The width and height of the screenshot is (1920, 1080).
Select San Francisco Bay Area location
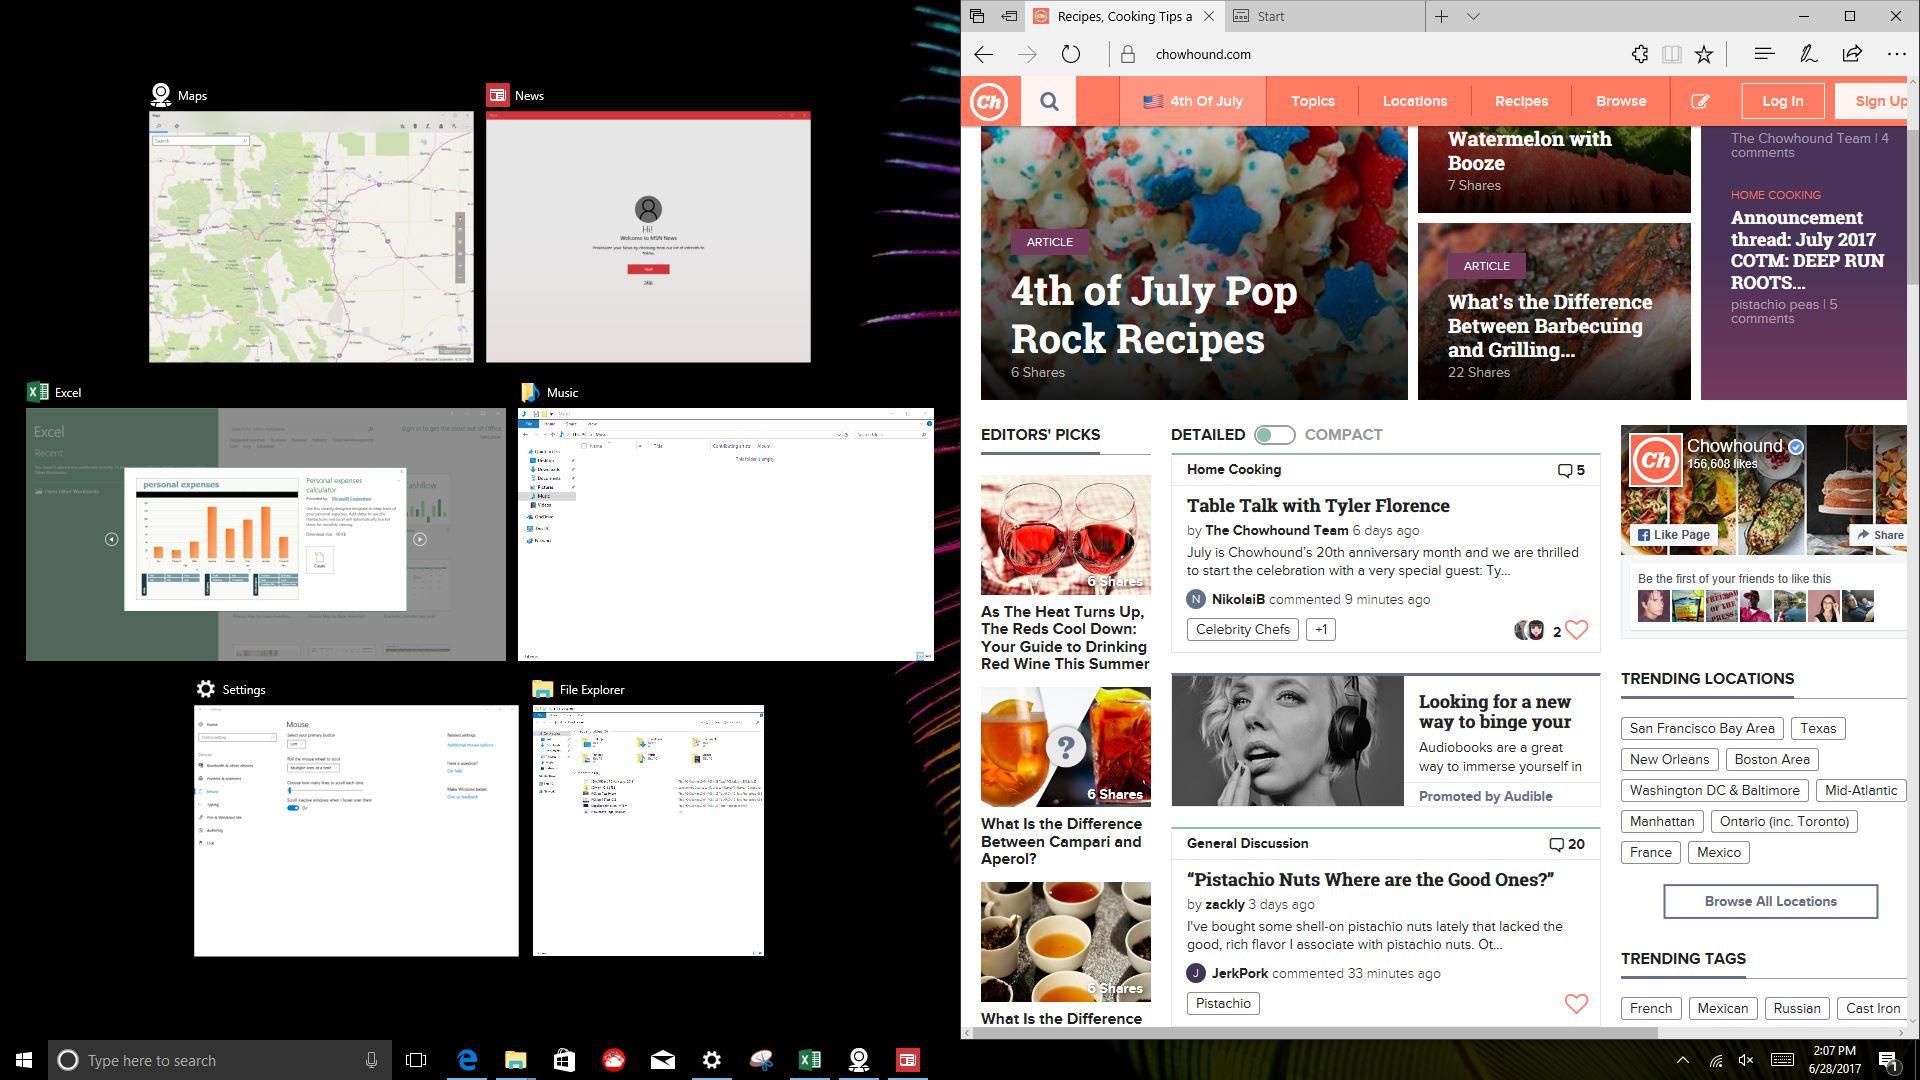[x=1701, y=728]
